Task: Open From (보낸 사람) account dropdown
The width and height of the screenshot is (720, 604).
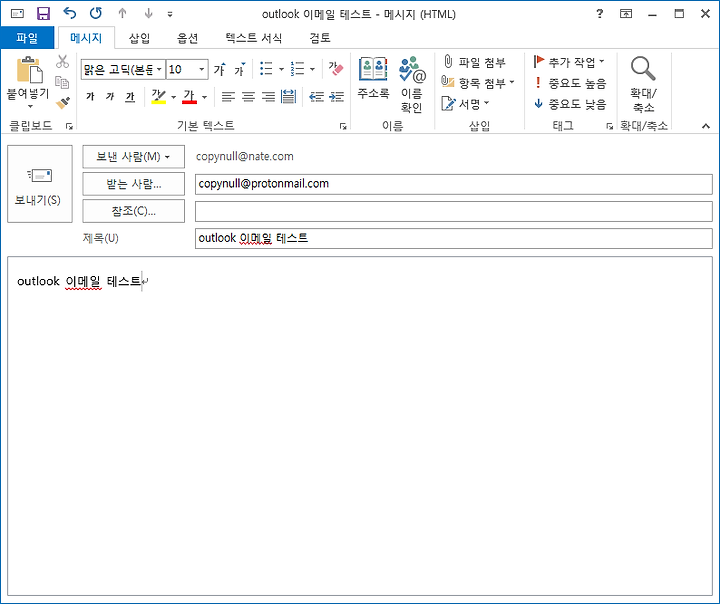Action: [134, 157]
